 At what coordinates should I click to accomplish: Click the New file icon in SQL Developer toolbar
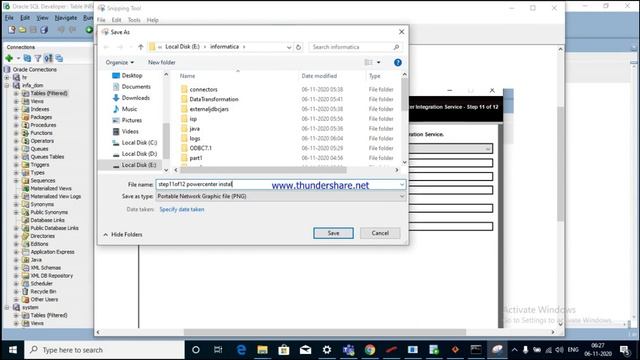pos(12,30)
